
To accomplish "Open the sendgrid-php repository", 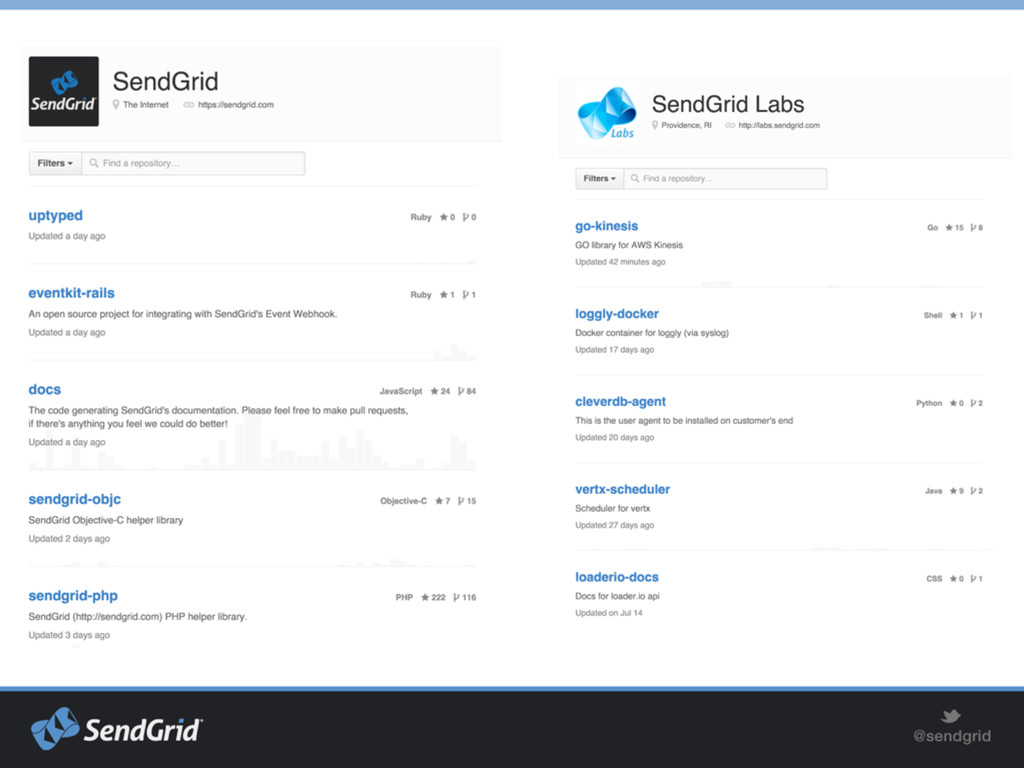I will [73, 596].
